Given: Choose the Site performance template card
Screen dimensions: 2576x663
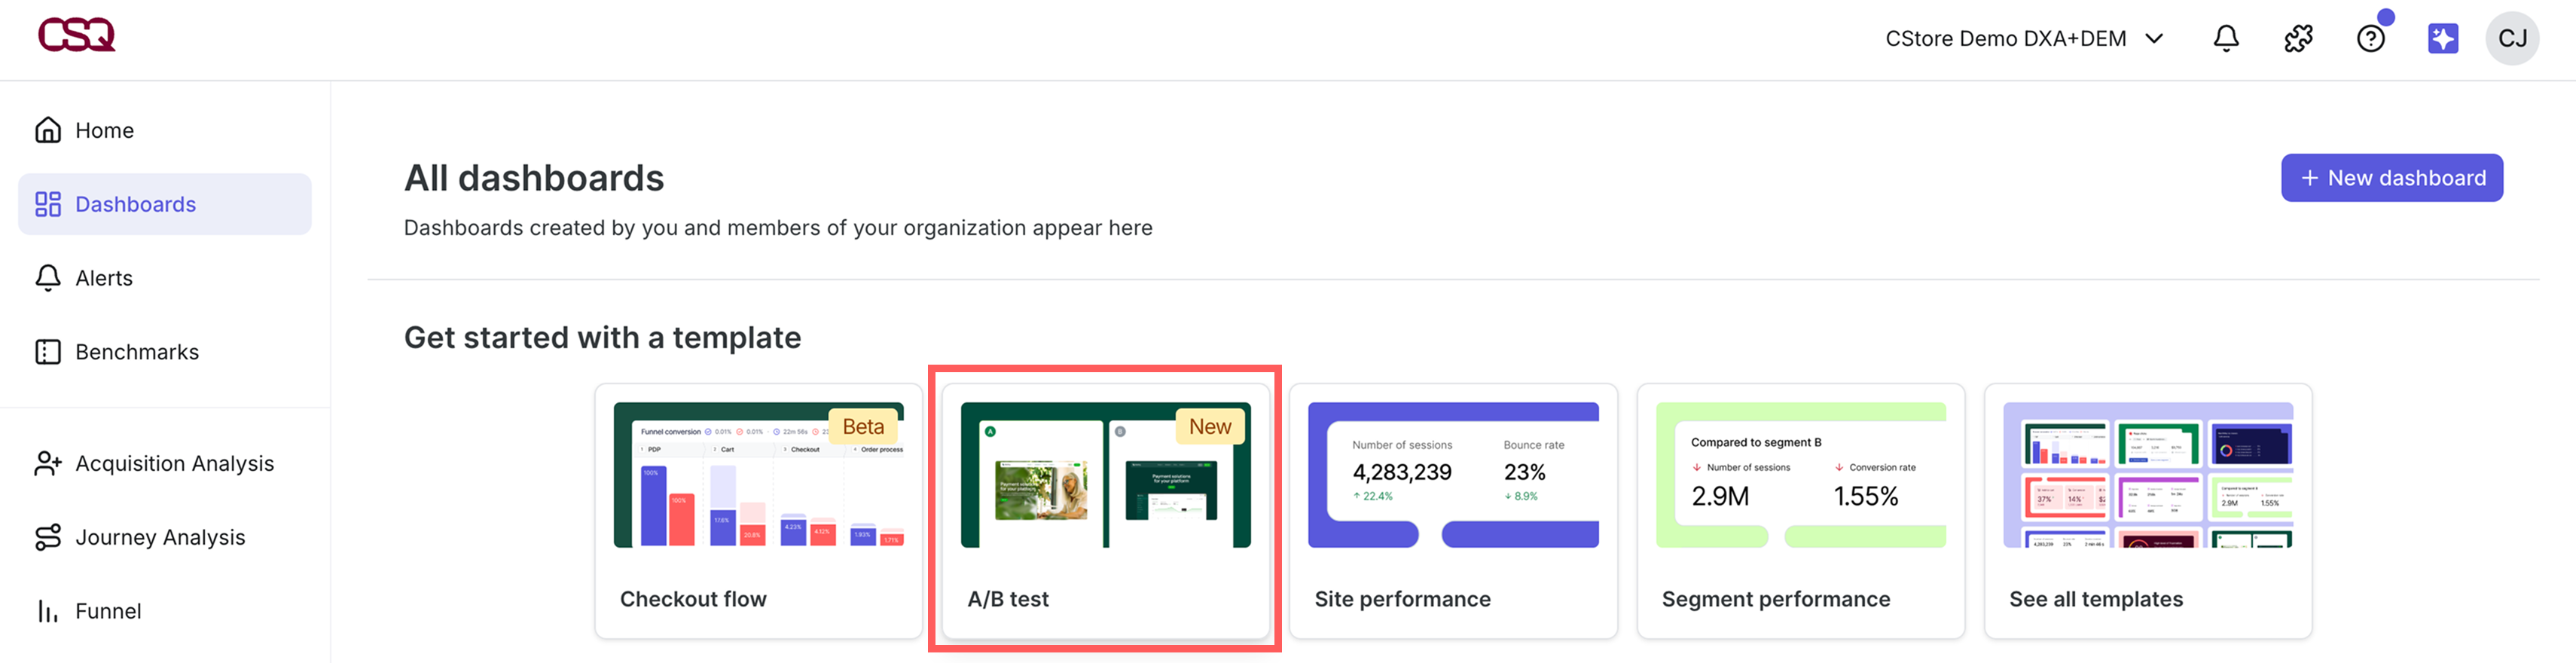Looking at the screenshot, I should click(1452, 511).
